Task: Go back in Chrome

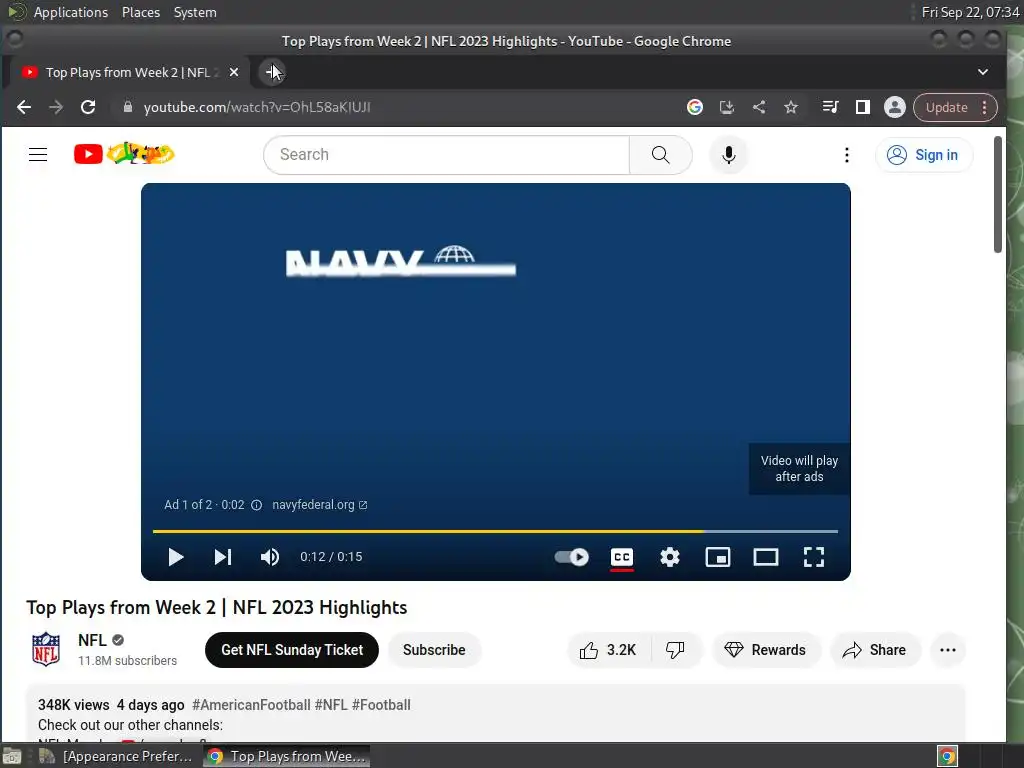Action: pyautogui.click(x=24, y=107)
